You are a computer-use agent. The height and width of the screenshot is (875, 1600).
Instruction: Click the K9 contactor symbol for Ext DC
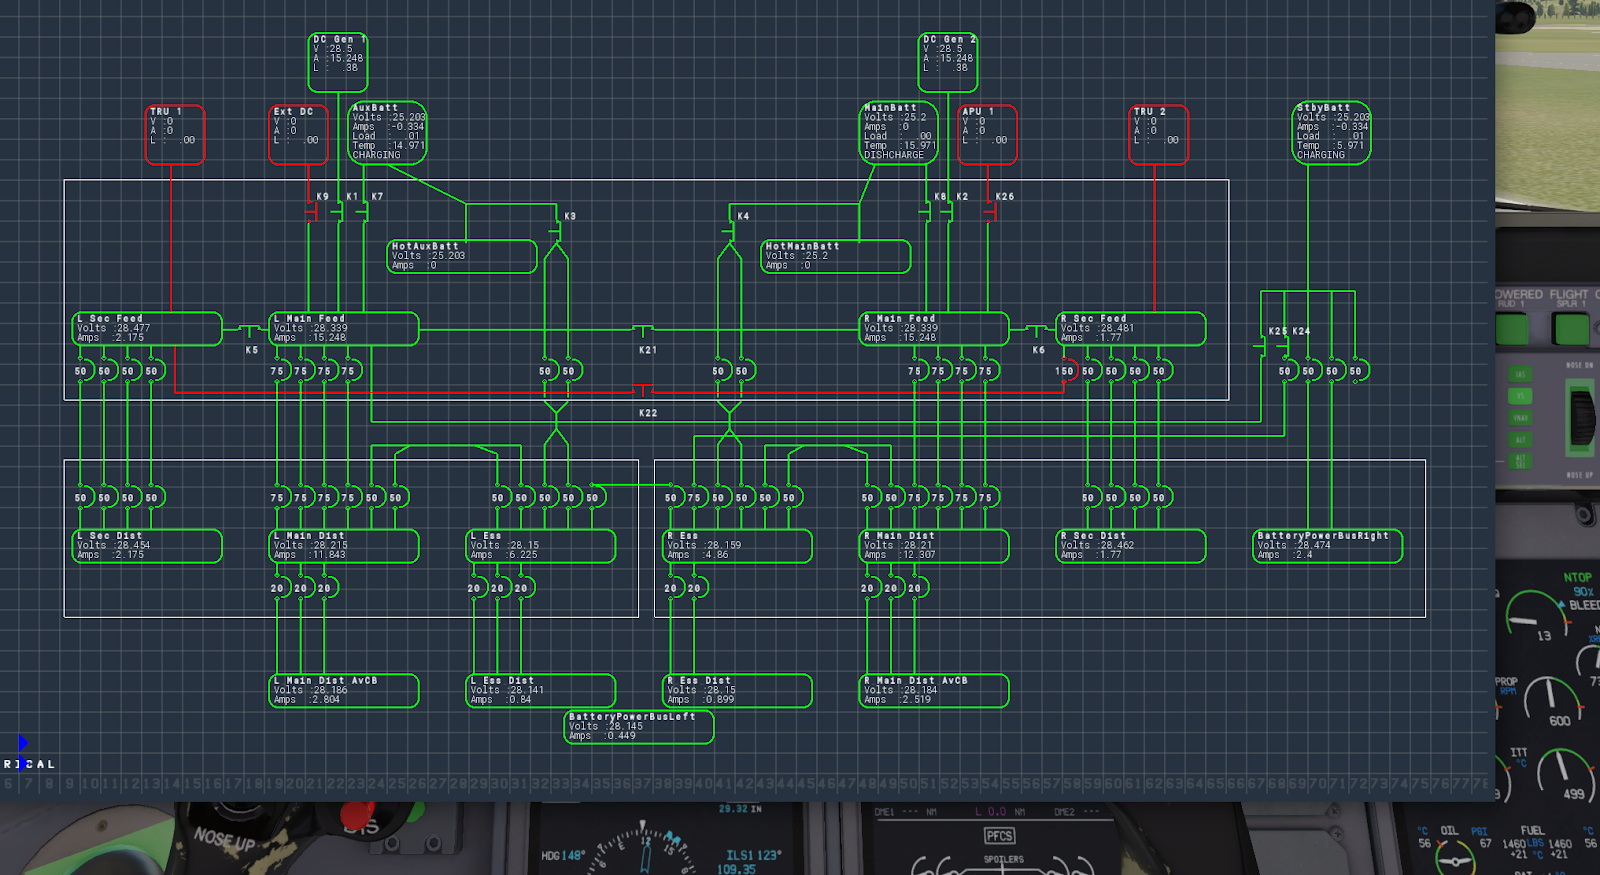tap(312, 212)
